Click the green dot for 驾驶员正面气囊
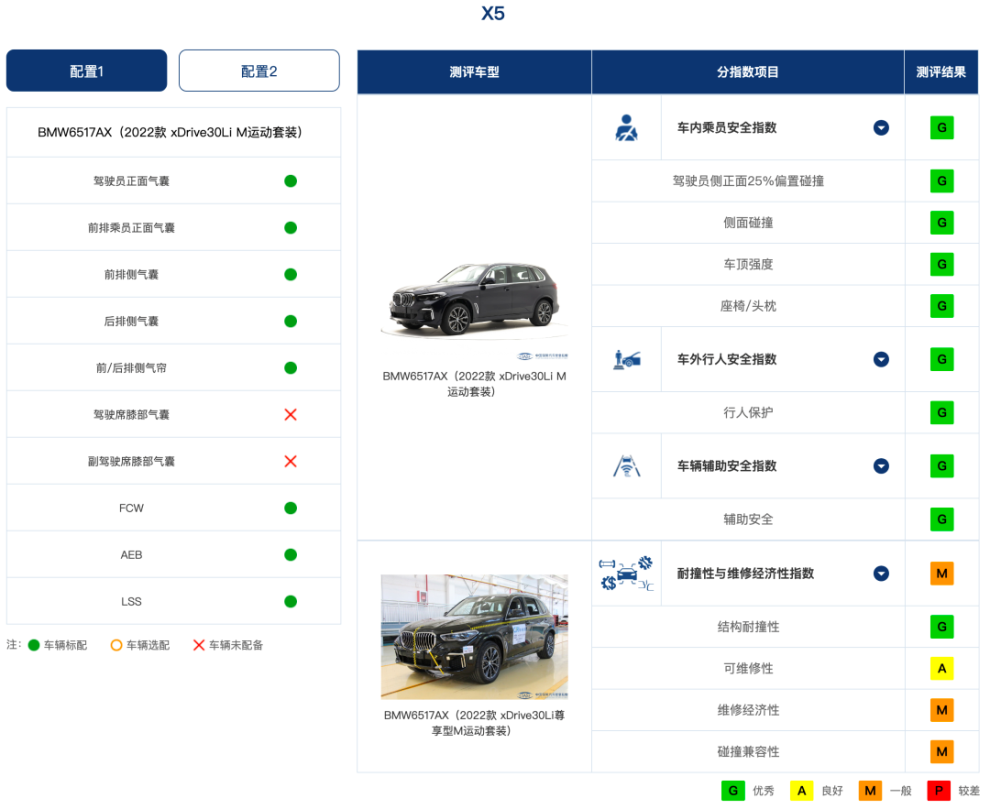 pyautogui.click(x=290, y=181)
